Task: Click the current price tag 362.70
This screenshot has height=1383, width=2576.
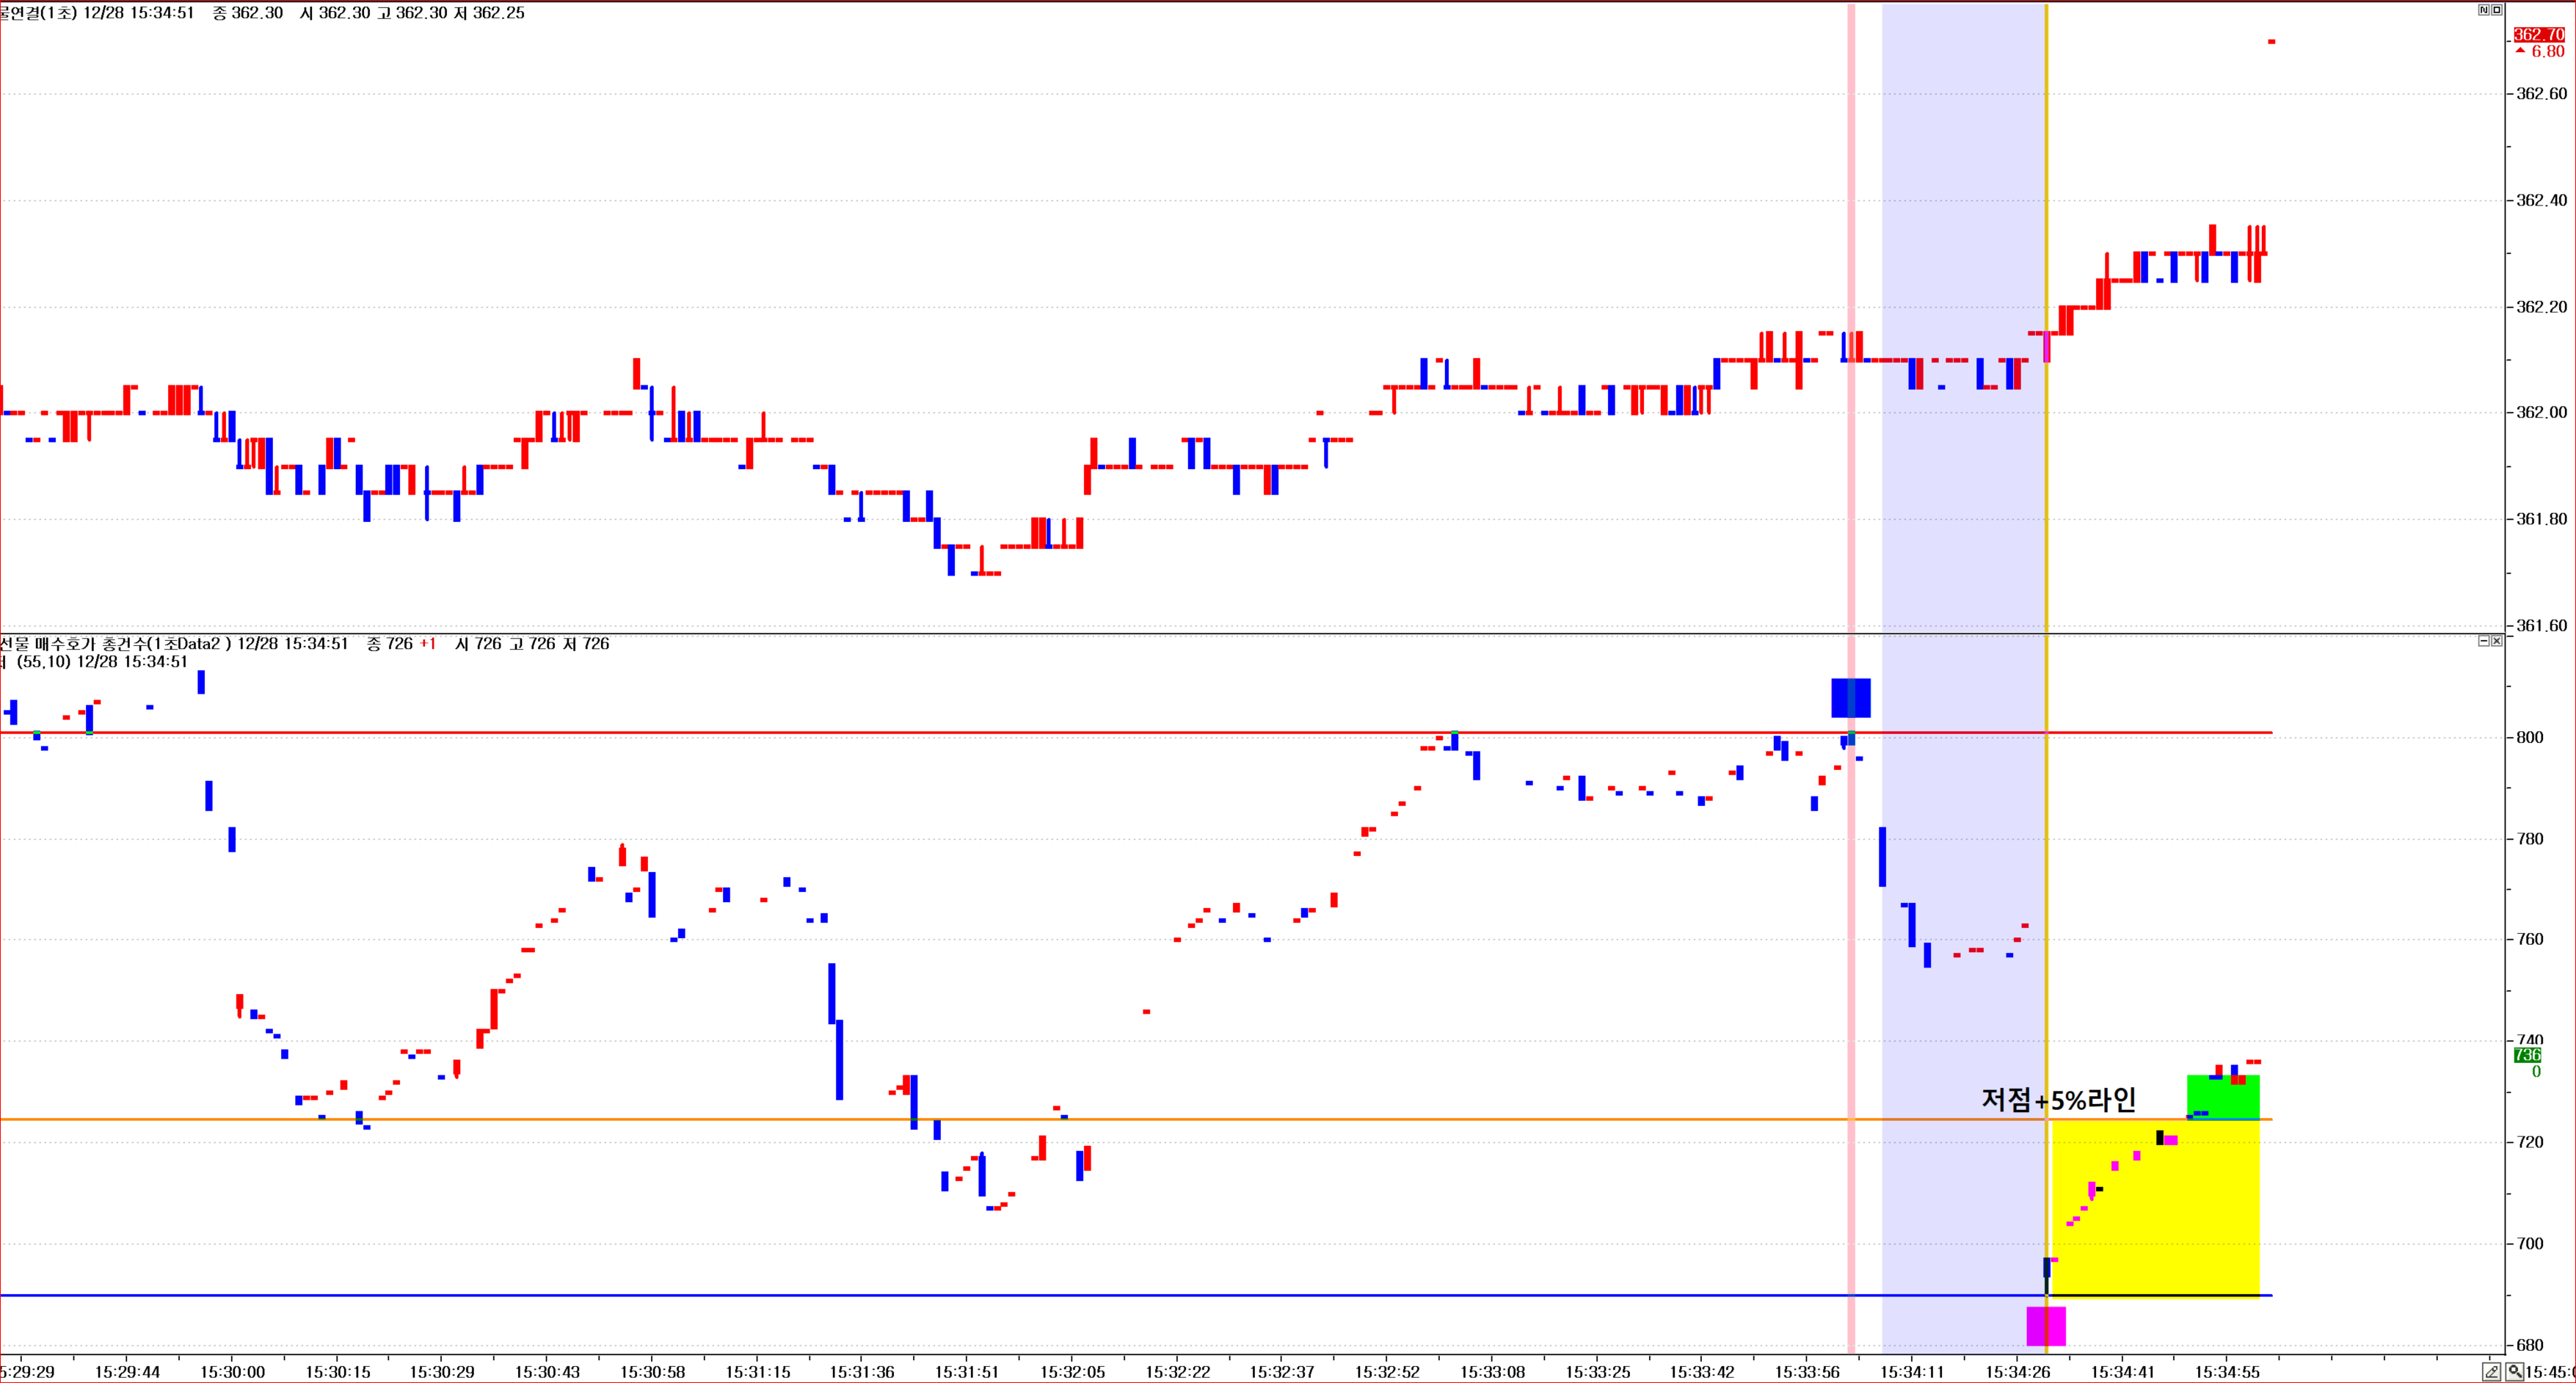Action: coord(2539,35)
